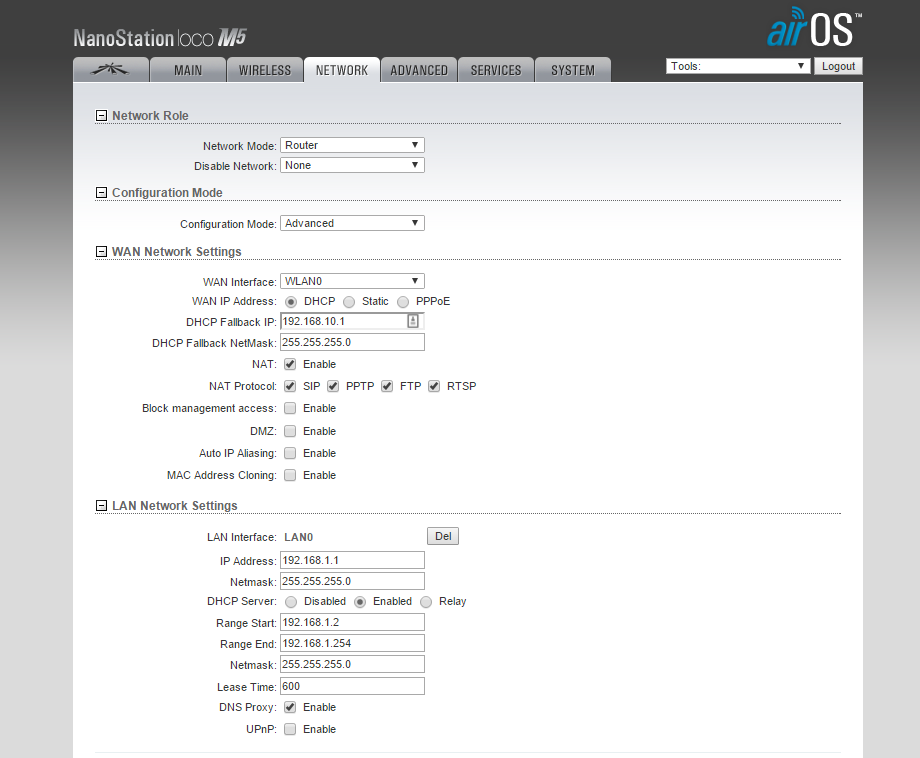Click the Lease Time input field

[352, 686]
